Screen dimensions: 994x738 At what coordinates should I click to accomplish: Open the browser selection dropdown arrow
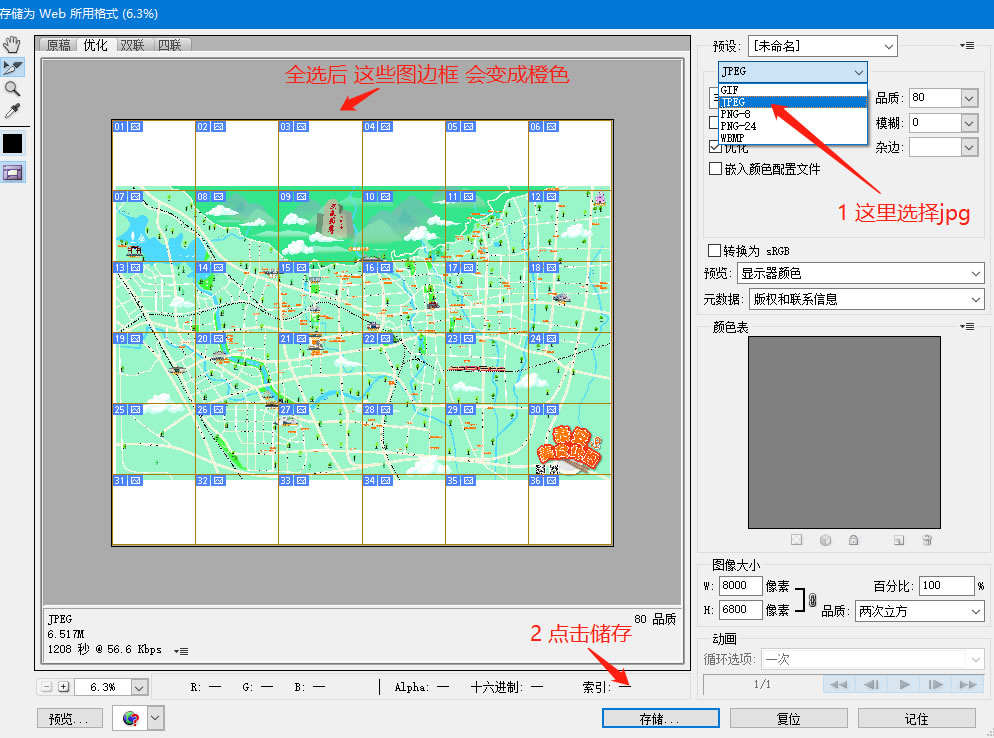point(155,718)
